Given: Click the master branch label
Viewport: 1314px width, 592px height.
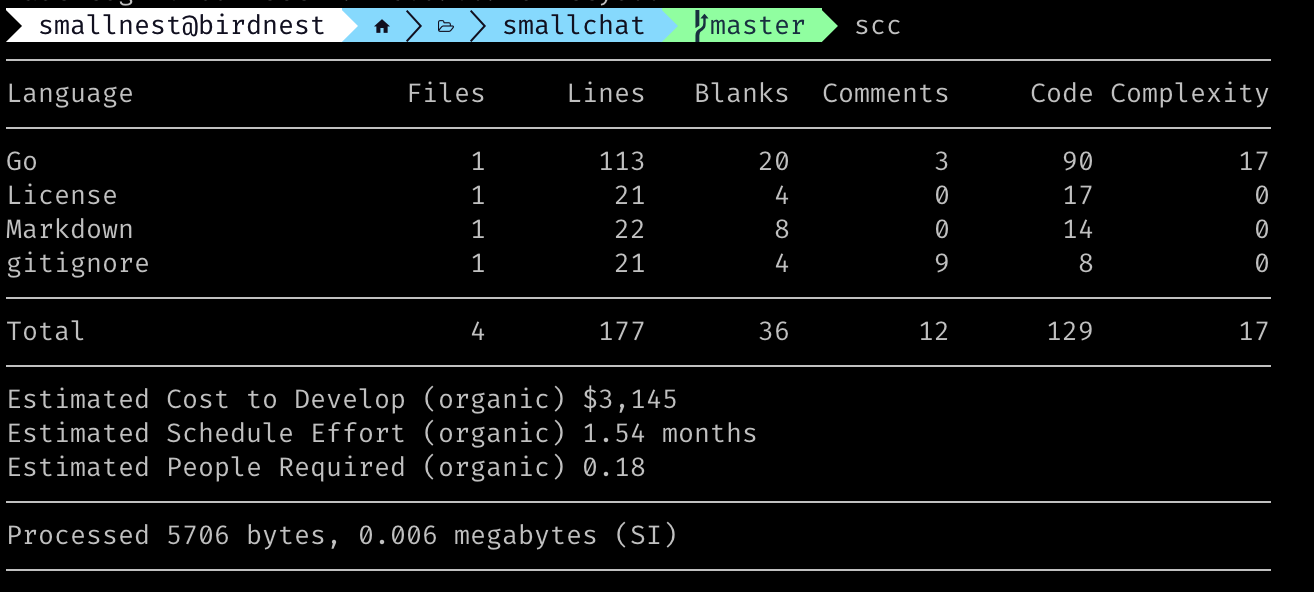Looking at the screenshot, I should coord(758,26).
